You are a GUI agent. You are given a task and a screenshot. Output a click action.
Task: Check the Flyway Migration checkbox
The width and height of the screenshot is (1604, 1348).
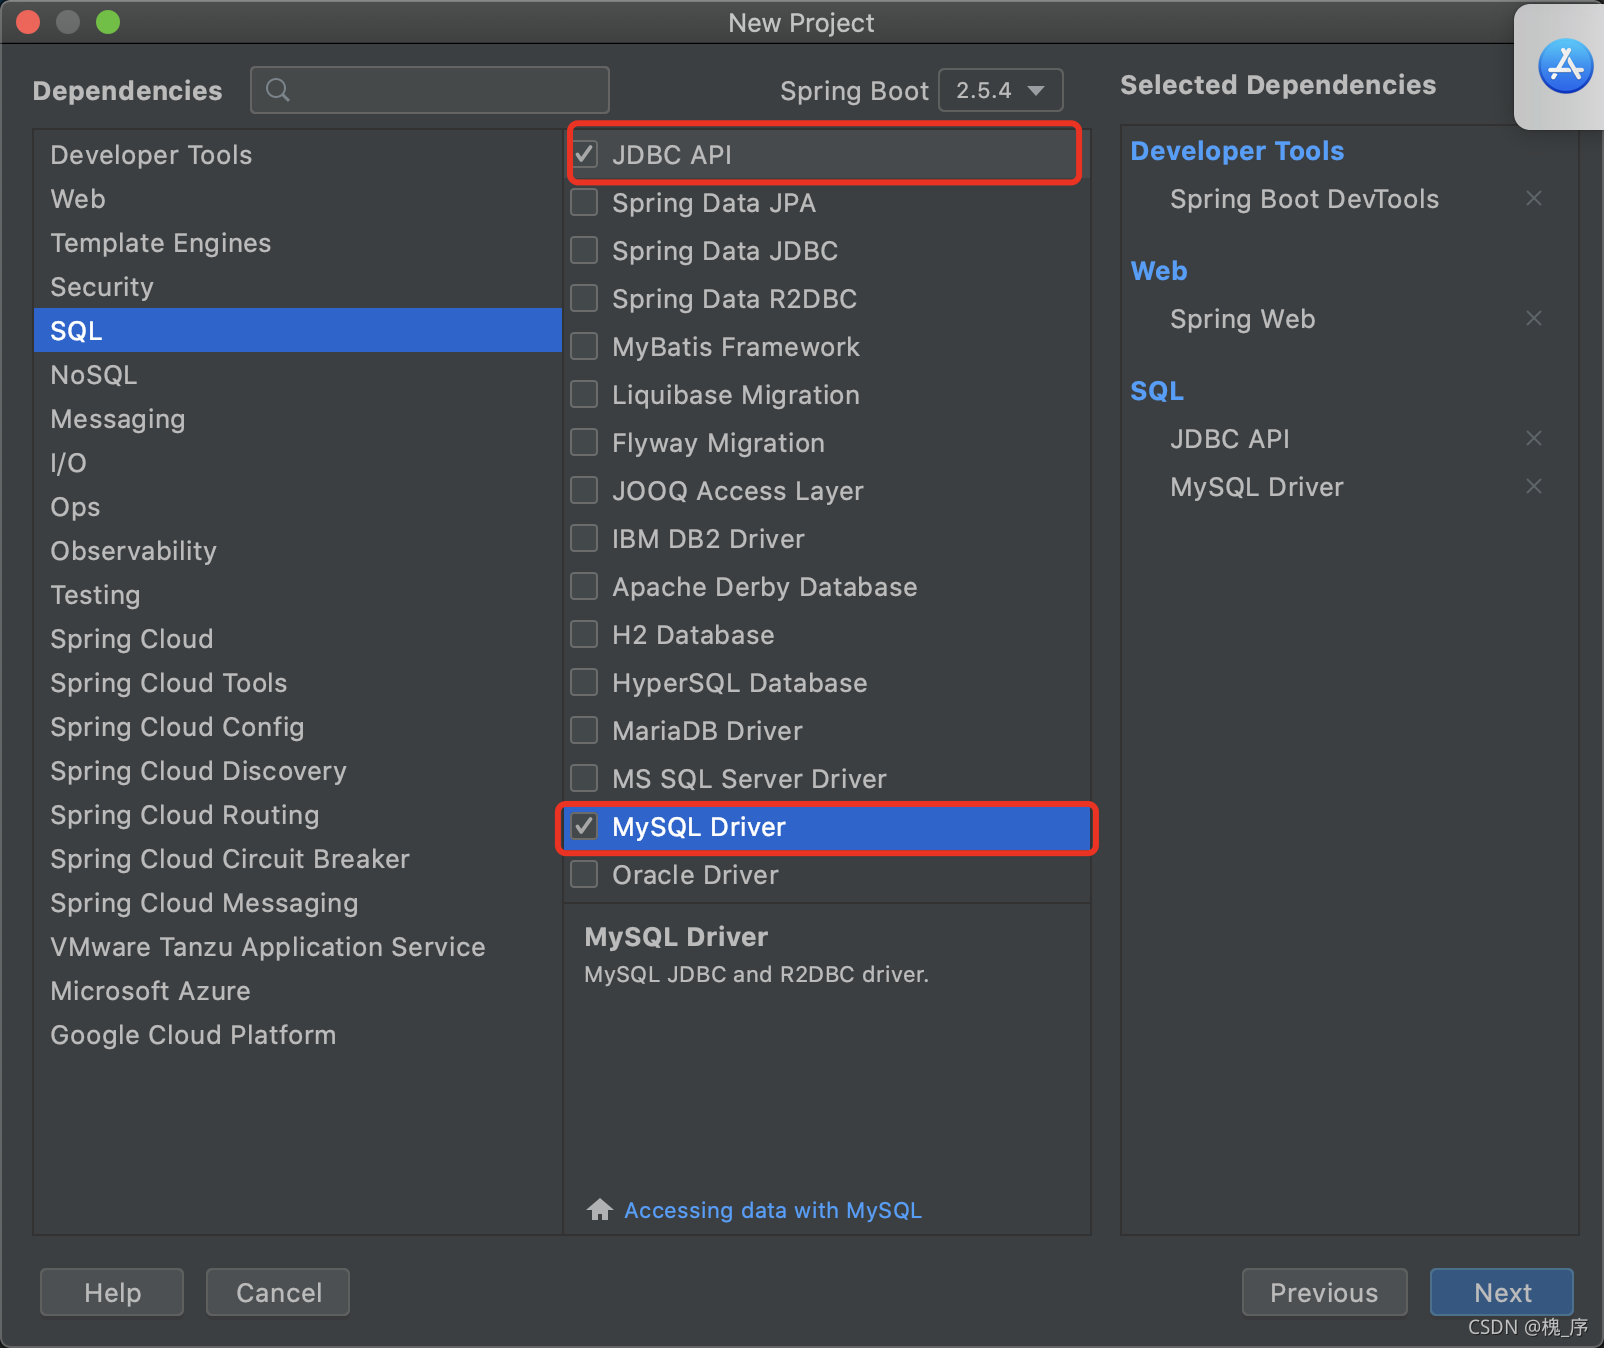click(585, 443)
